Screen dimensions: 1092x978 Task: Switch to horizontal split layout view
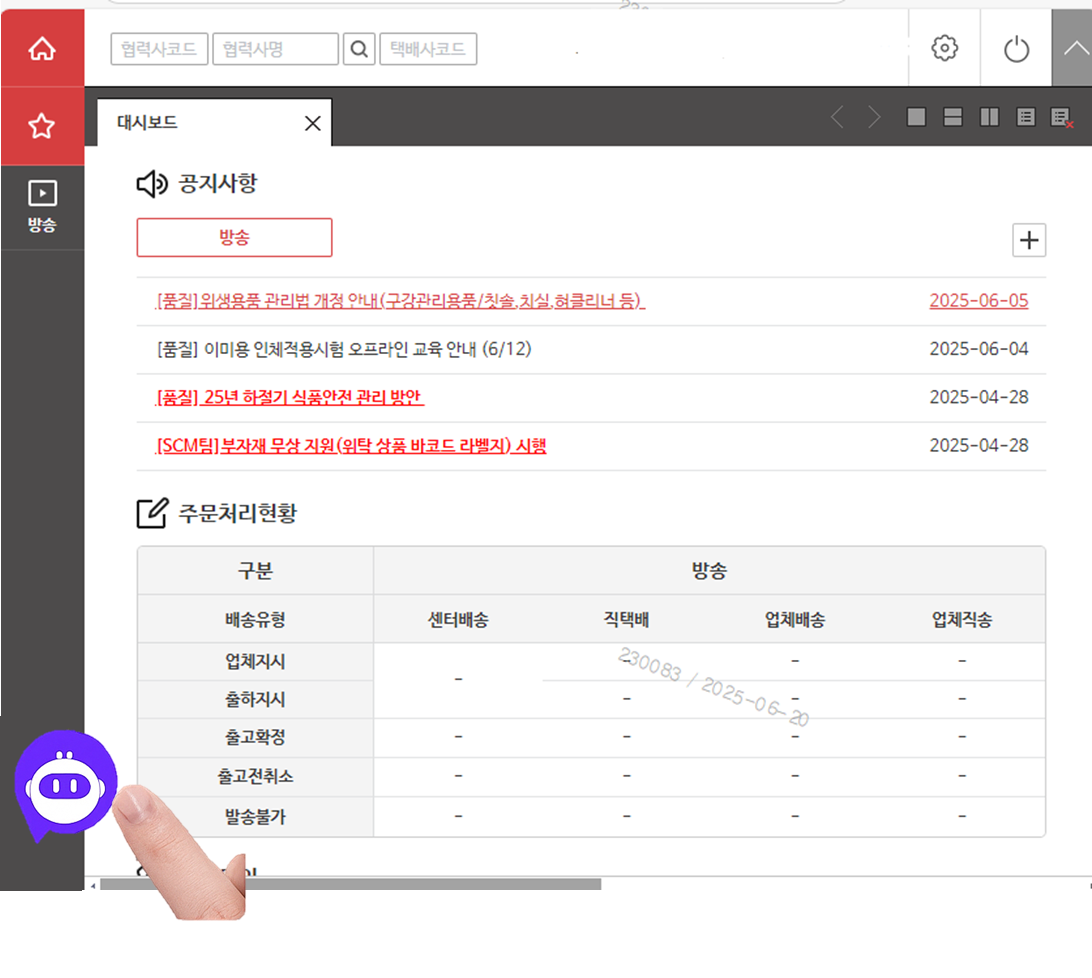point(952,117)
